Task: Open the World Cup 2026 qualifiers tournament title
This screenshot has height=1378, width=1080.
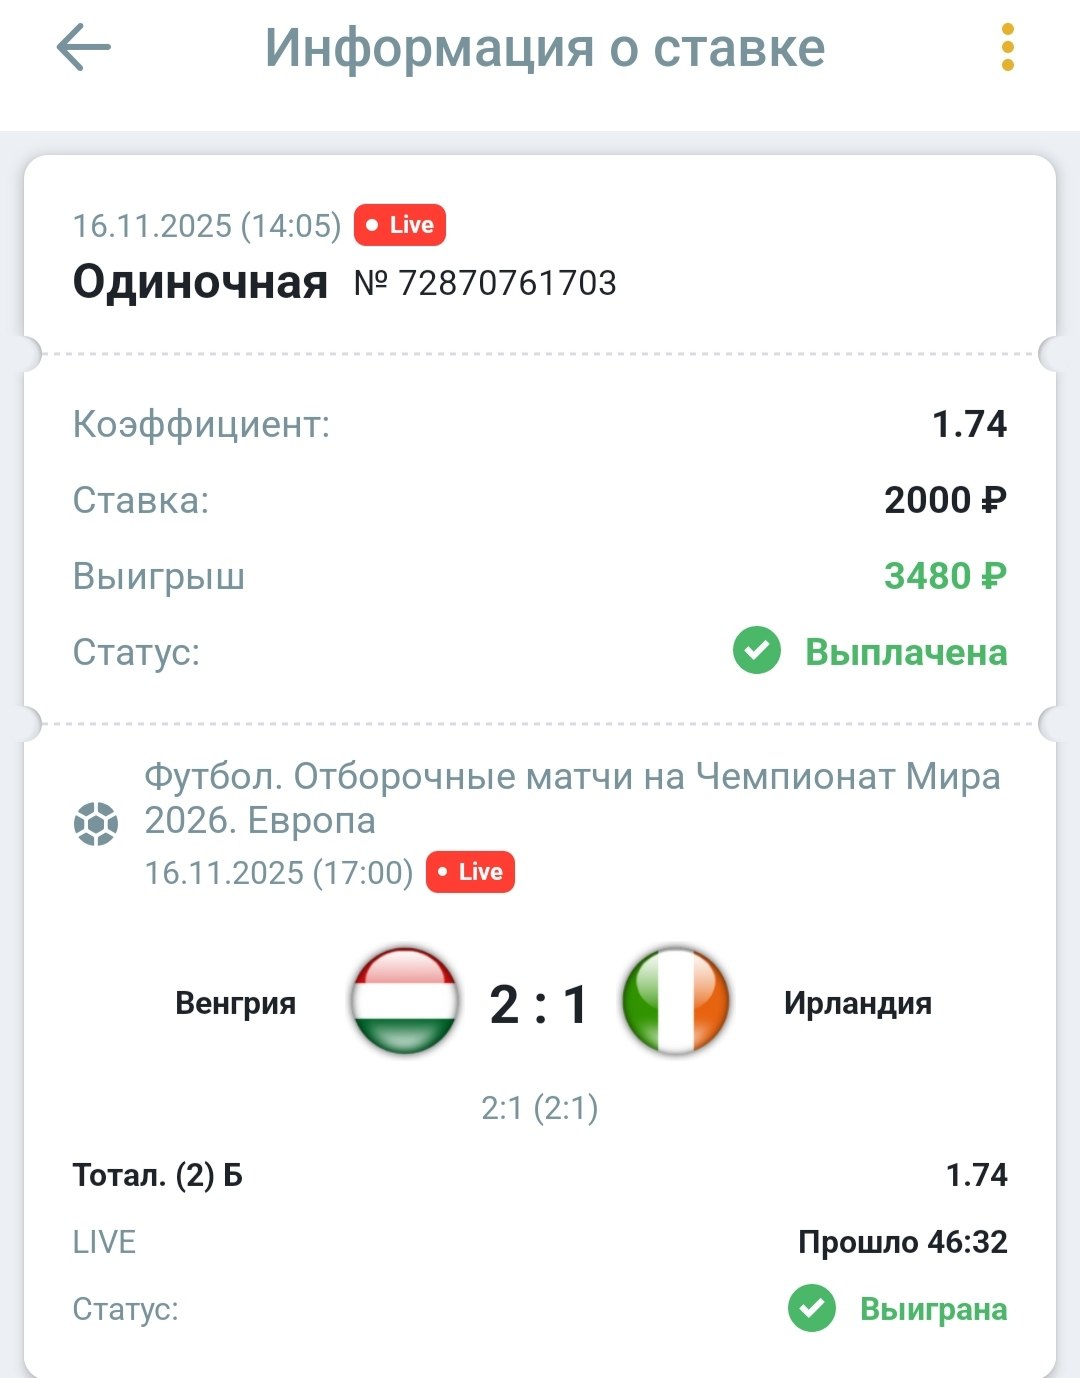Action: [572, 798]
